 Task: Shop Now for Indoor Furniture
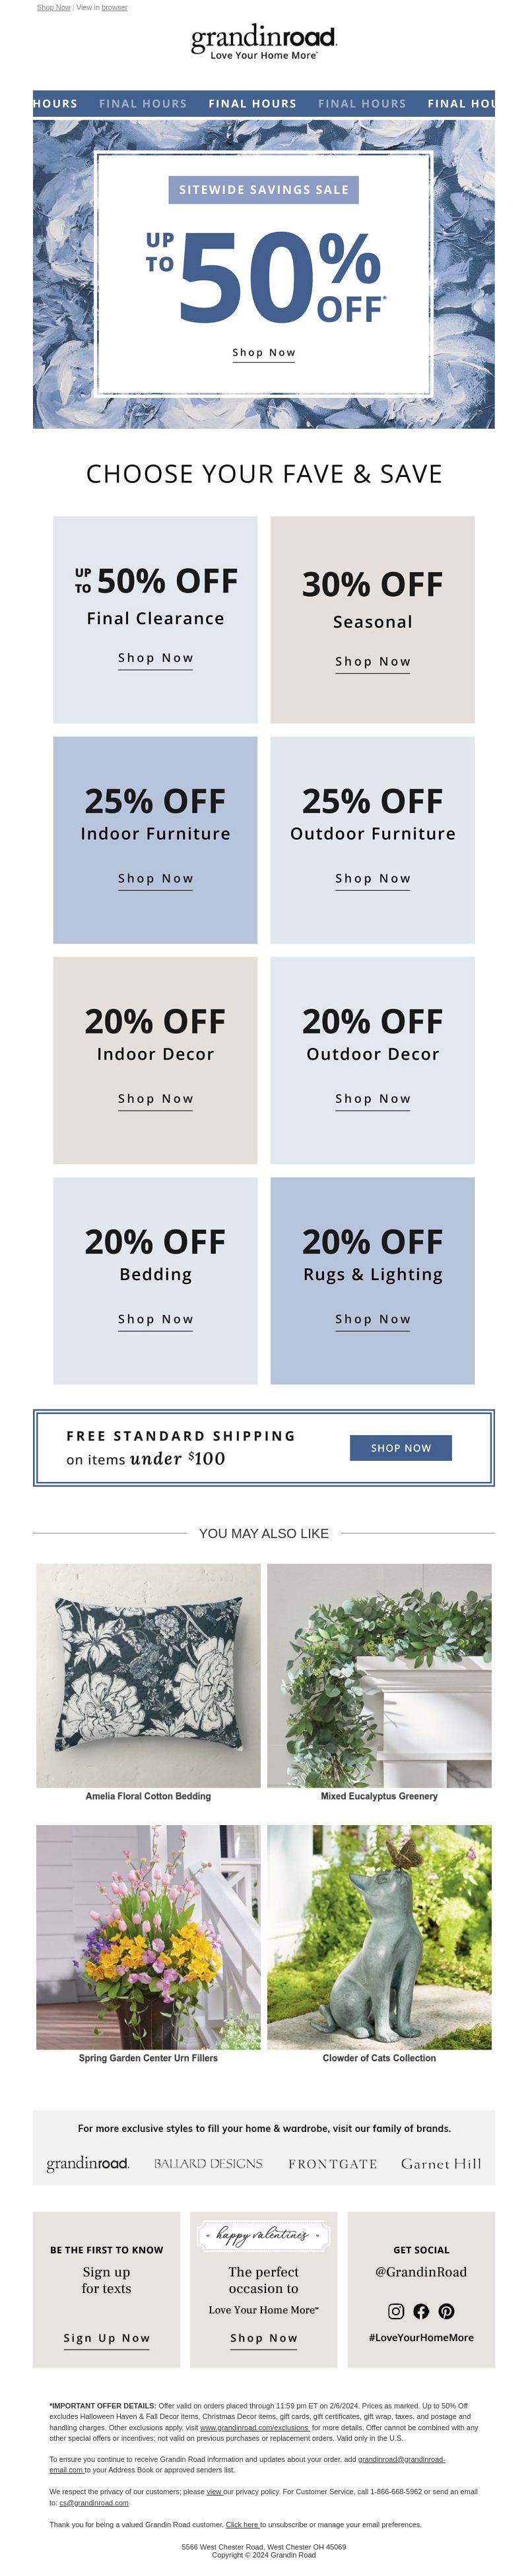click(155, 878)
